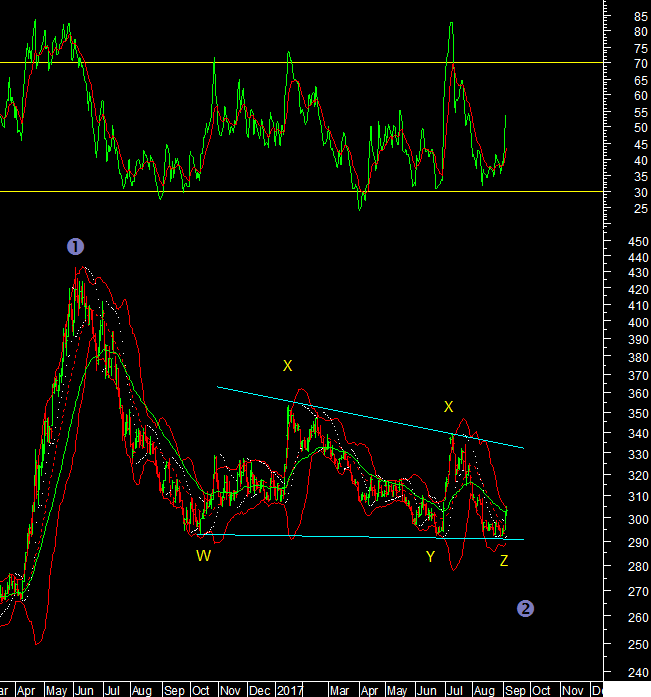The width and height of the screenshot is (651, 697).
Task: Click the 70 oscillator axis value
Action: pyautogui.click(x=641, y=64)
